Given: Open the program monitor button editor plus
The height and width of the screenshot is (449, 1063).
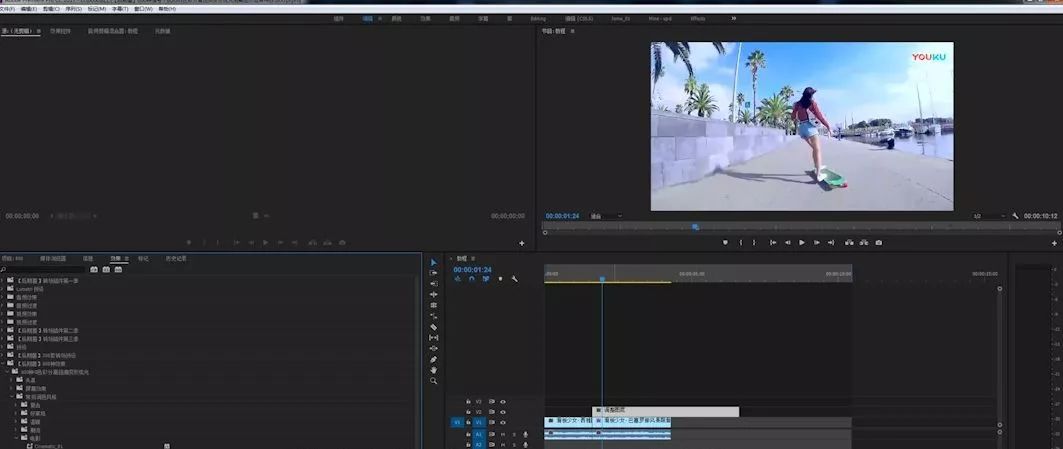Looking at the screenshot, I should click(x=1054, y=243).
